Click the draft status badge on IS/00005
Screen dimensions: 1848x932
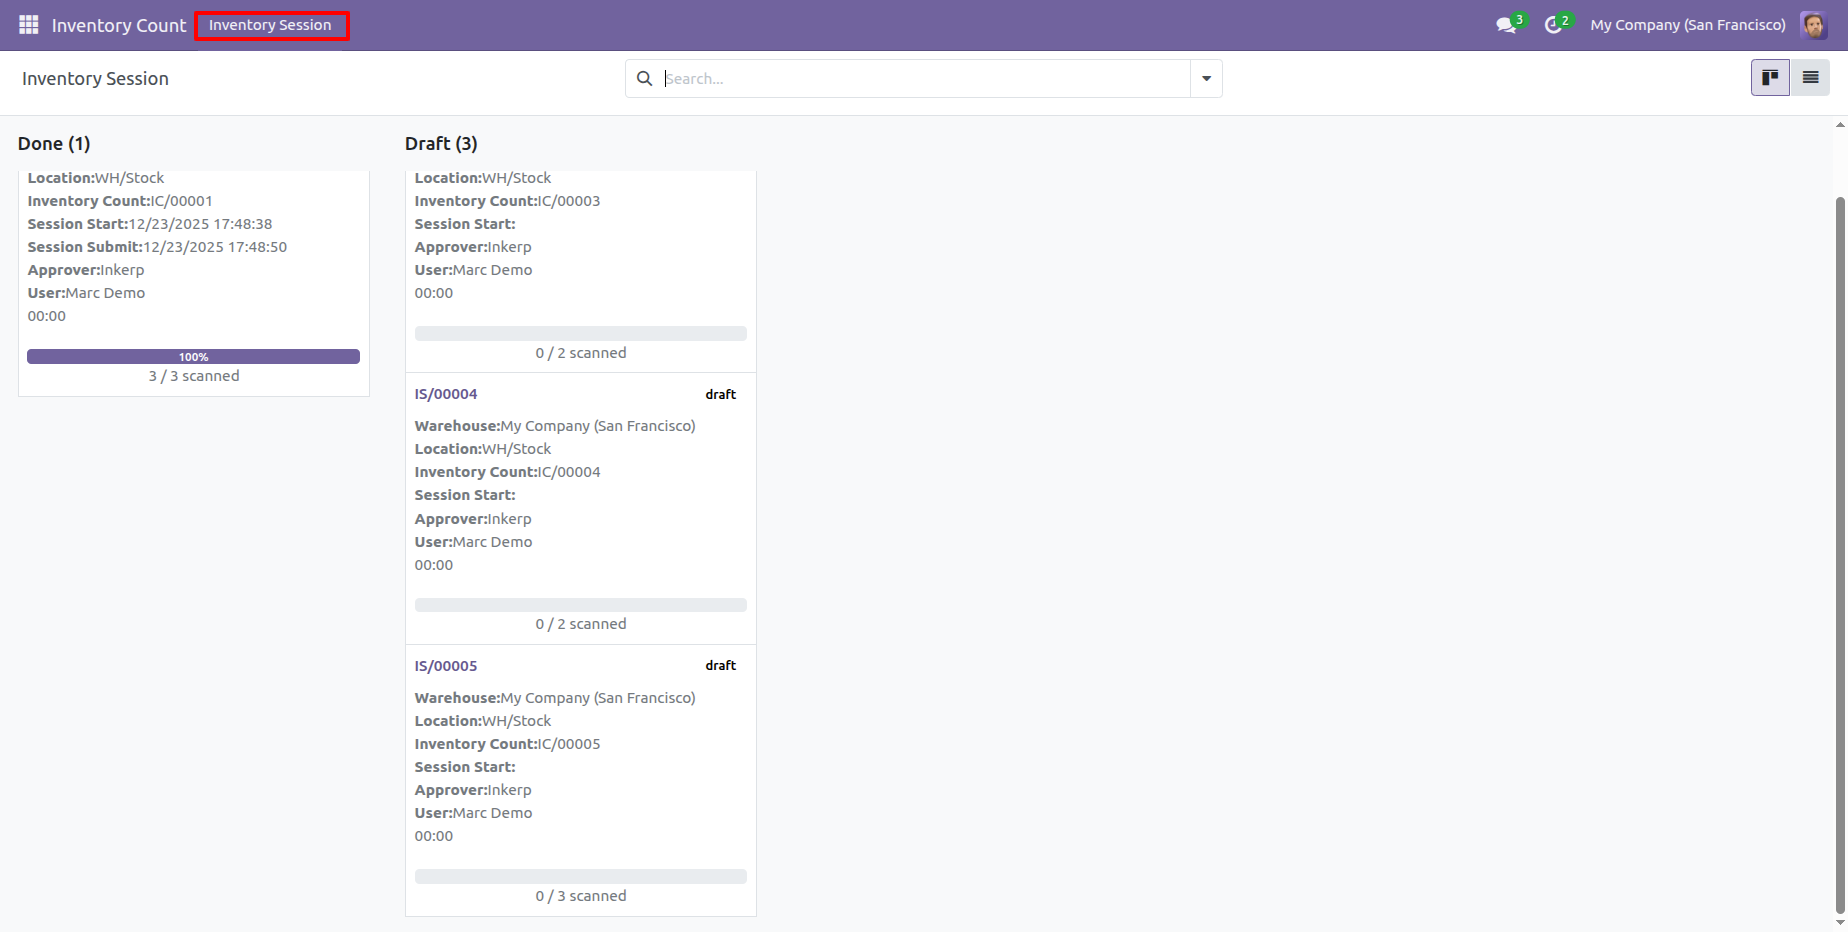point(721,666)
